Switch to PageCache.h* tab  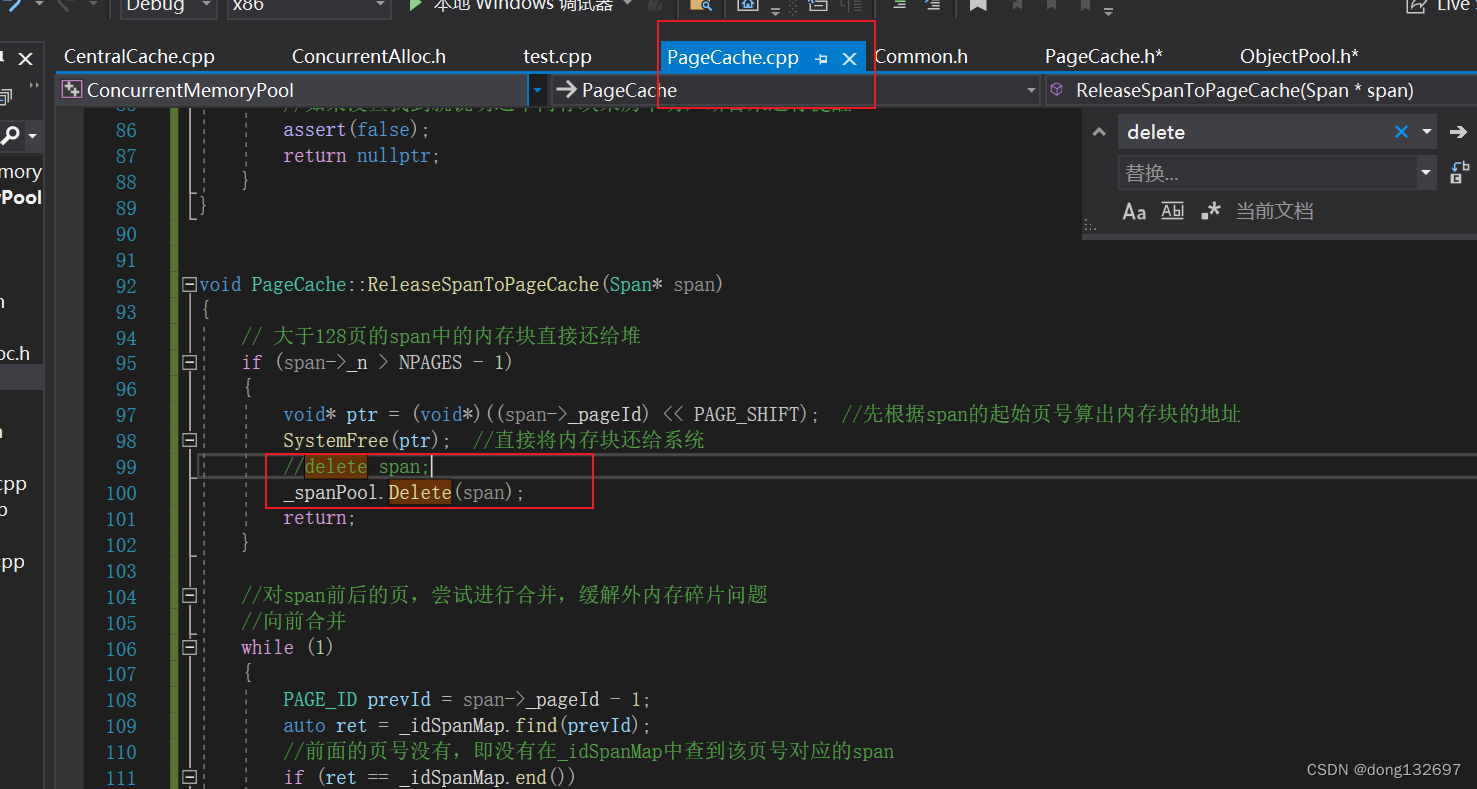pos(1103,57)
